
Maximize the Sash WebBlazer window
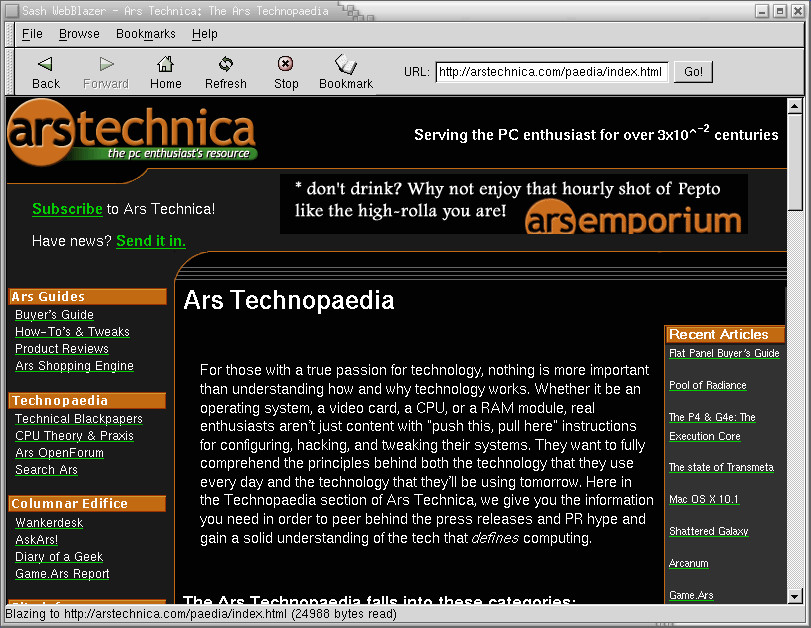tap(780, 11)
